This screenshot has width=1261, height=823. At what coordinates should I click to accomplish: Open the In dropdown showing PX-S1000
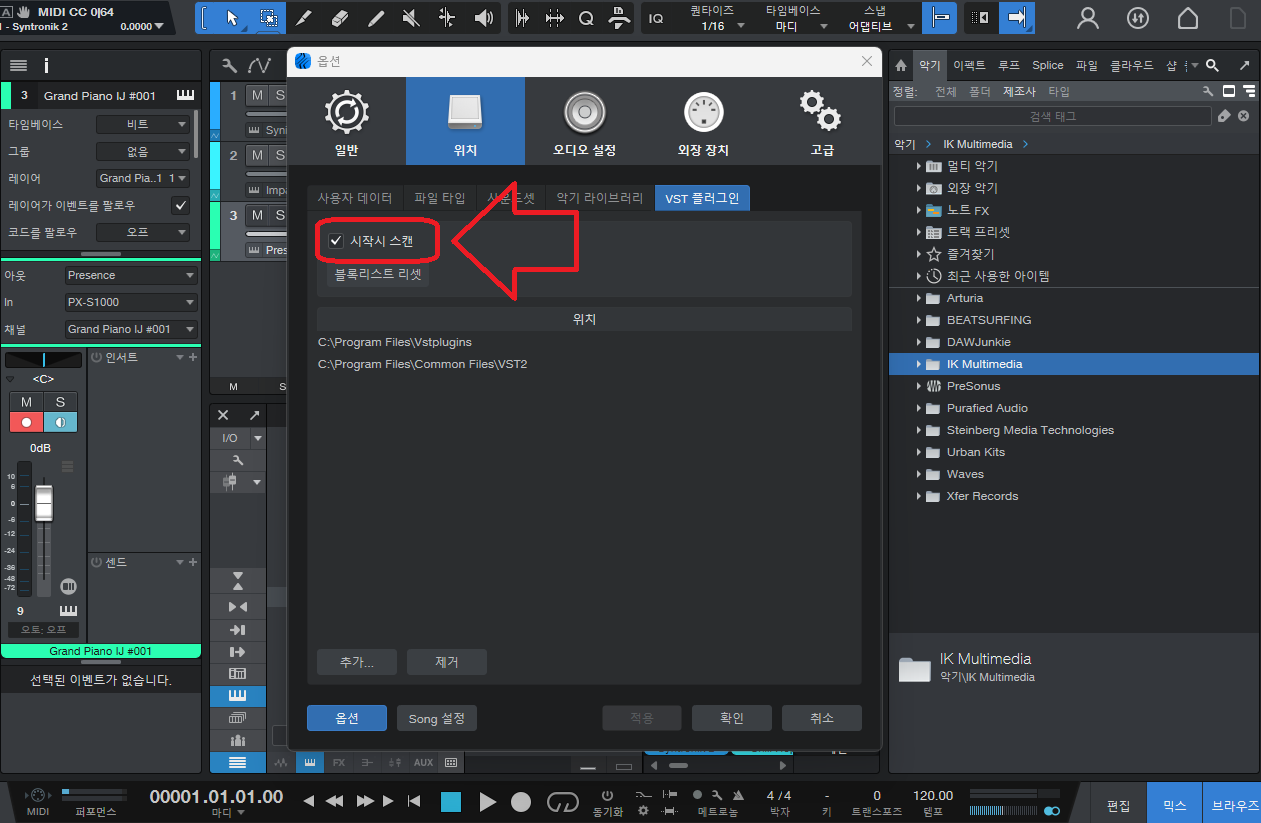coord(131,302)
